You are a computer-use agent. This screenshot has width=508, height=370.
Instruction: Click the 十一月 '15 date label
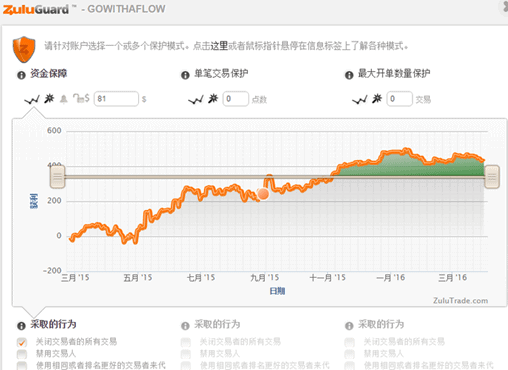click(328, 278)
